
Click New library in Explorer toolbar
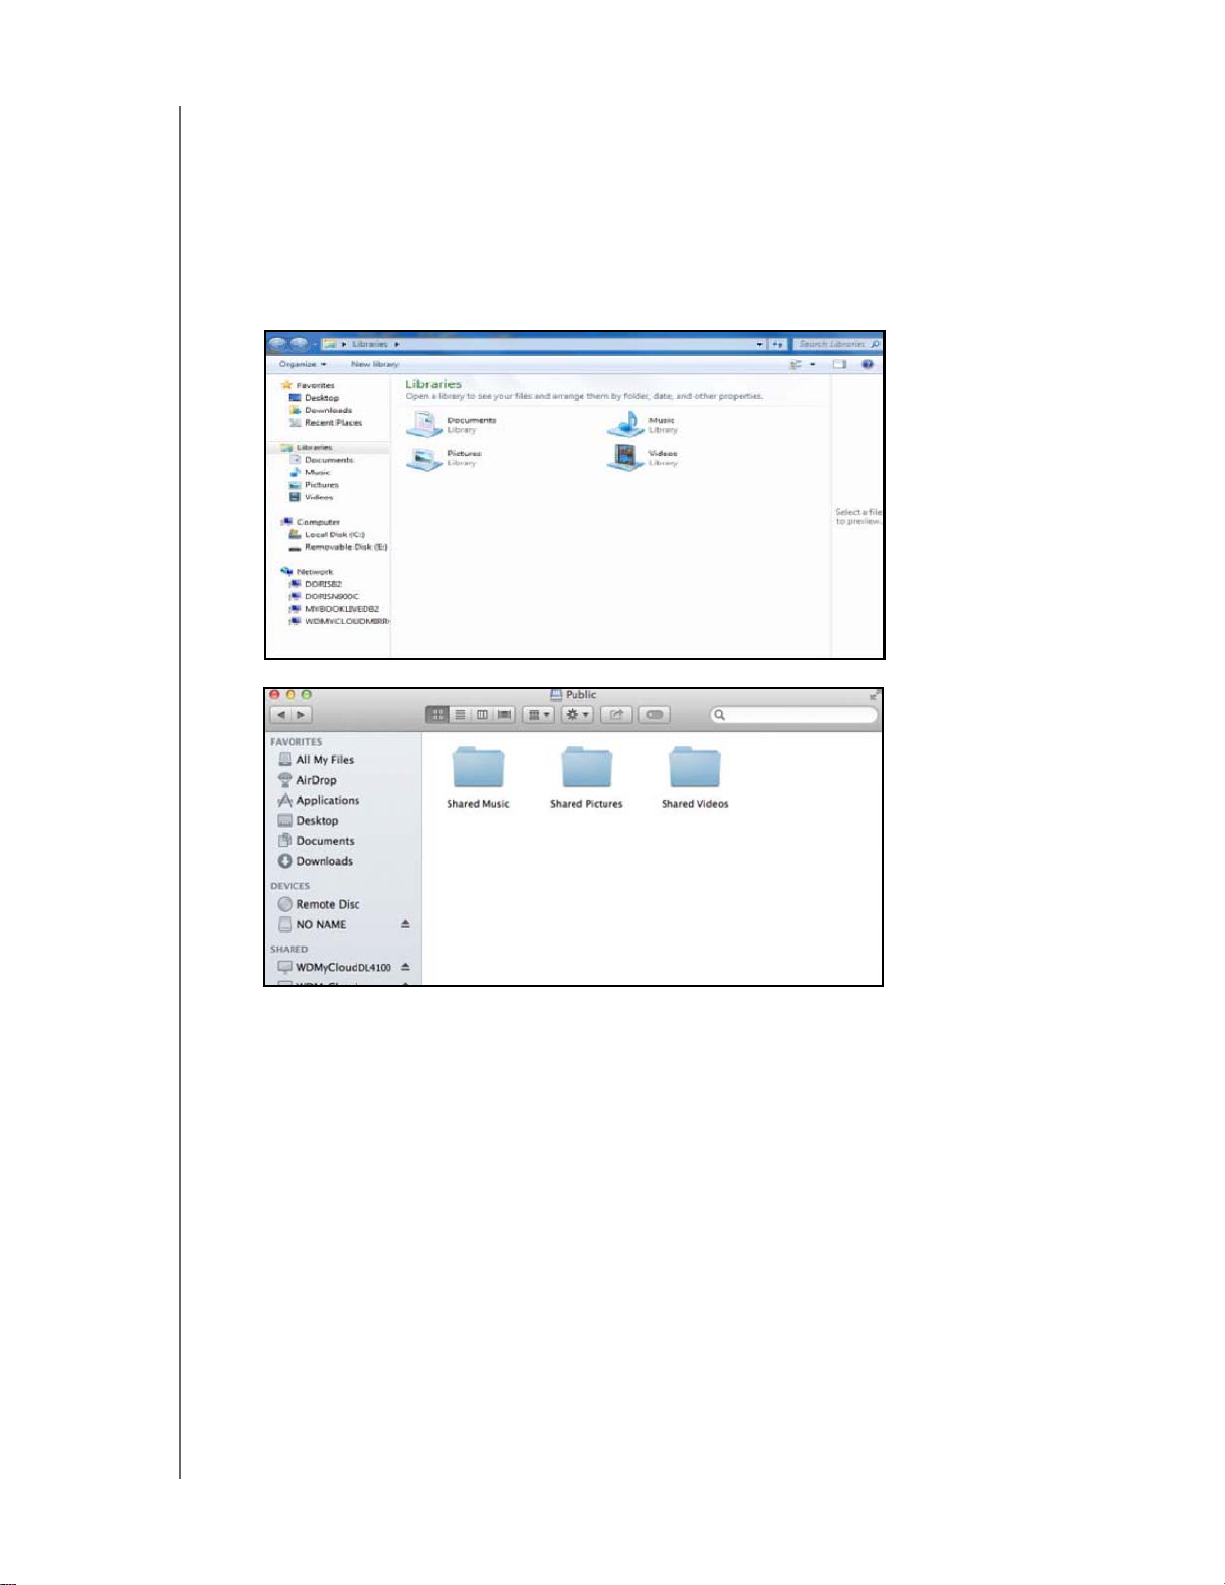coord(375,364)
